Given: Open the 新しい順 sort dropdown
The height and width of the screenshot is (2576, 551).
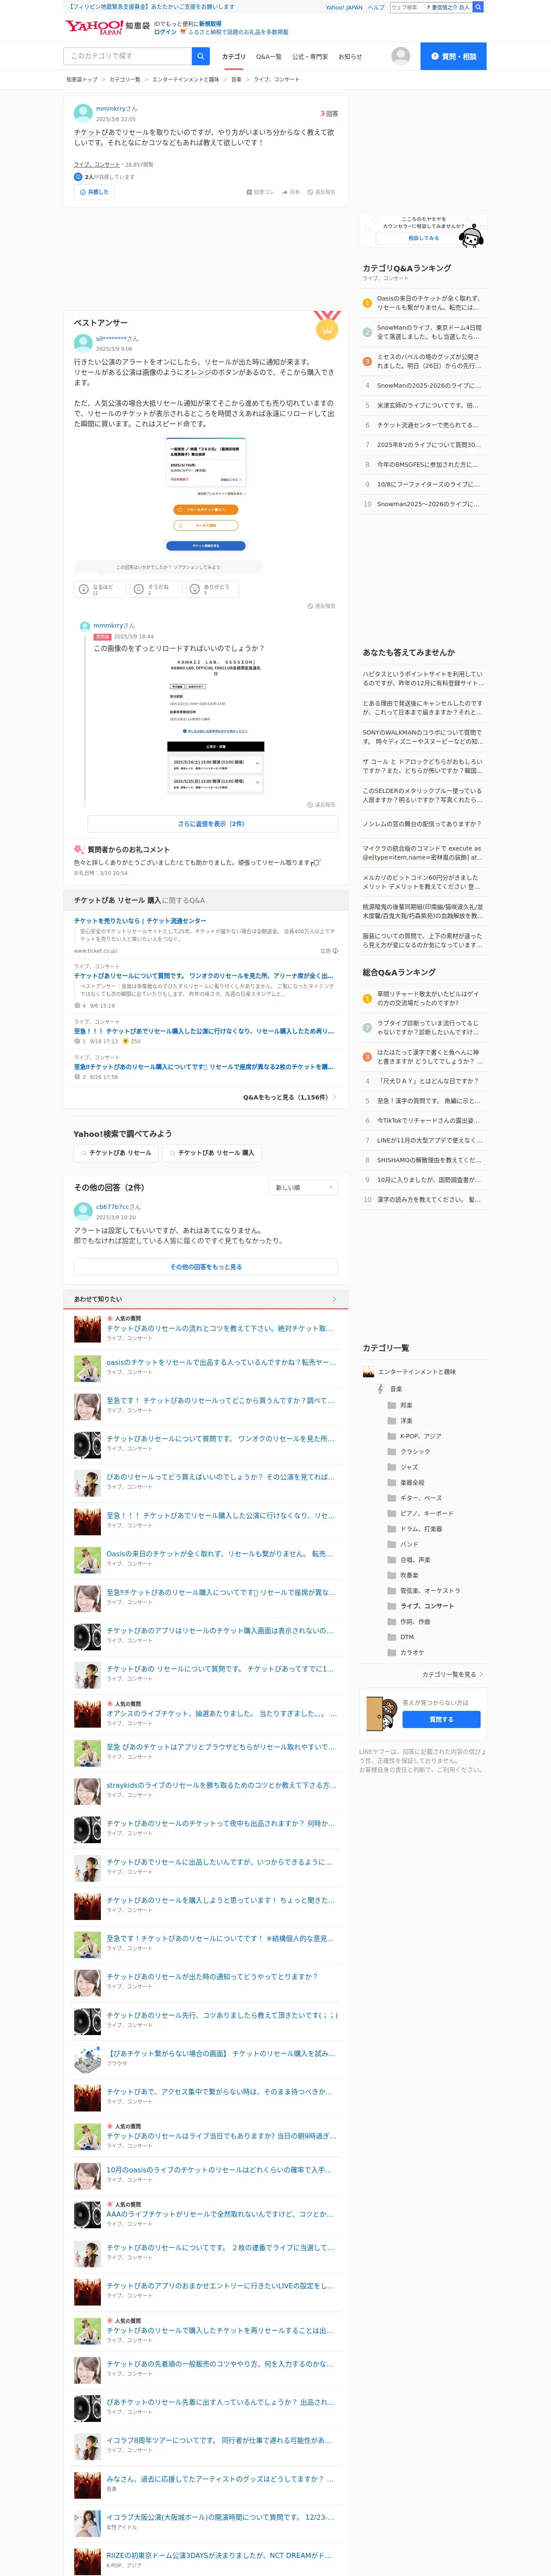Looking at the screenshot, I should tap(303, 1187).
